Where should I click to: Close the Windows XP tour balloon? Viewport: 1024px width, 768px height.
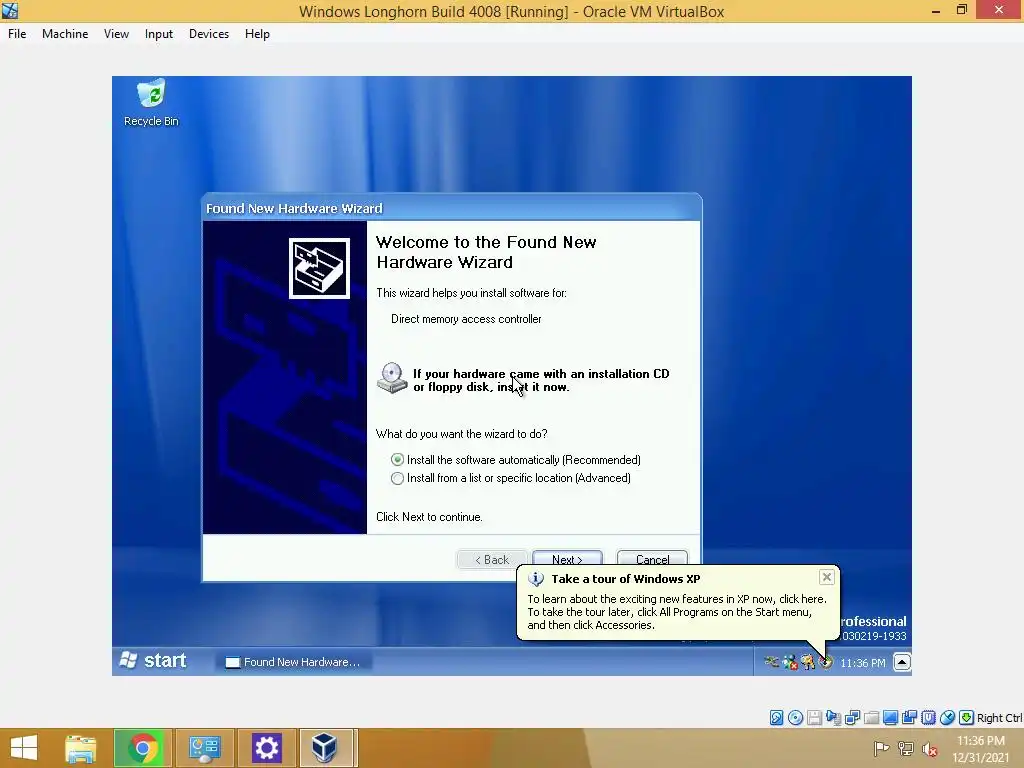point(827,577)
